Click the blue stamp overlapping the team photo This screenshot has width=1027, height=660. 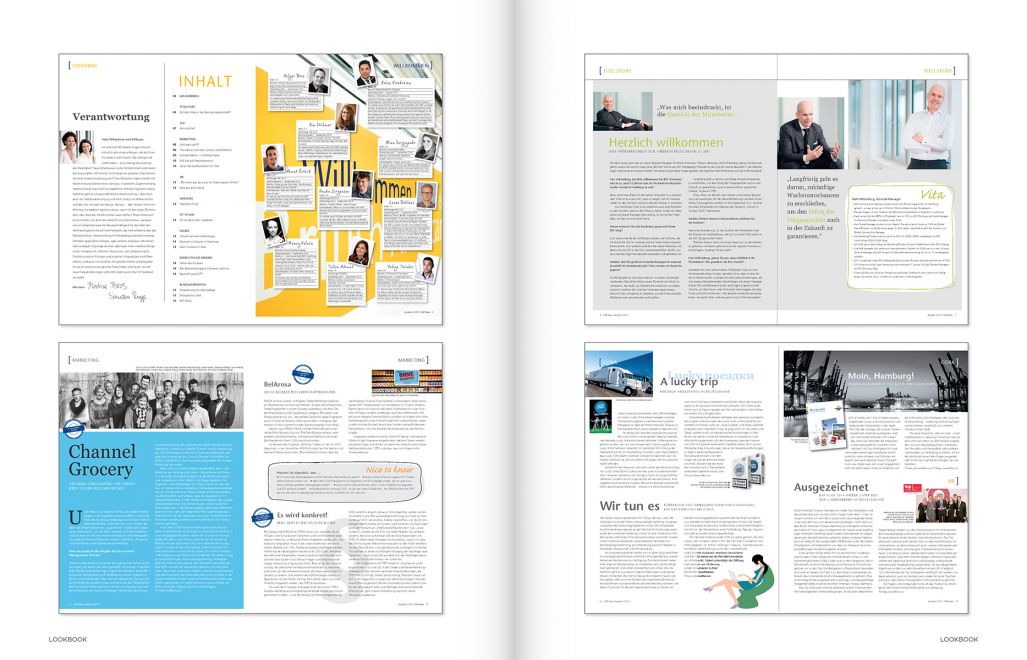pyautogui.click(x=73, y=429)
